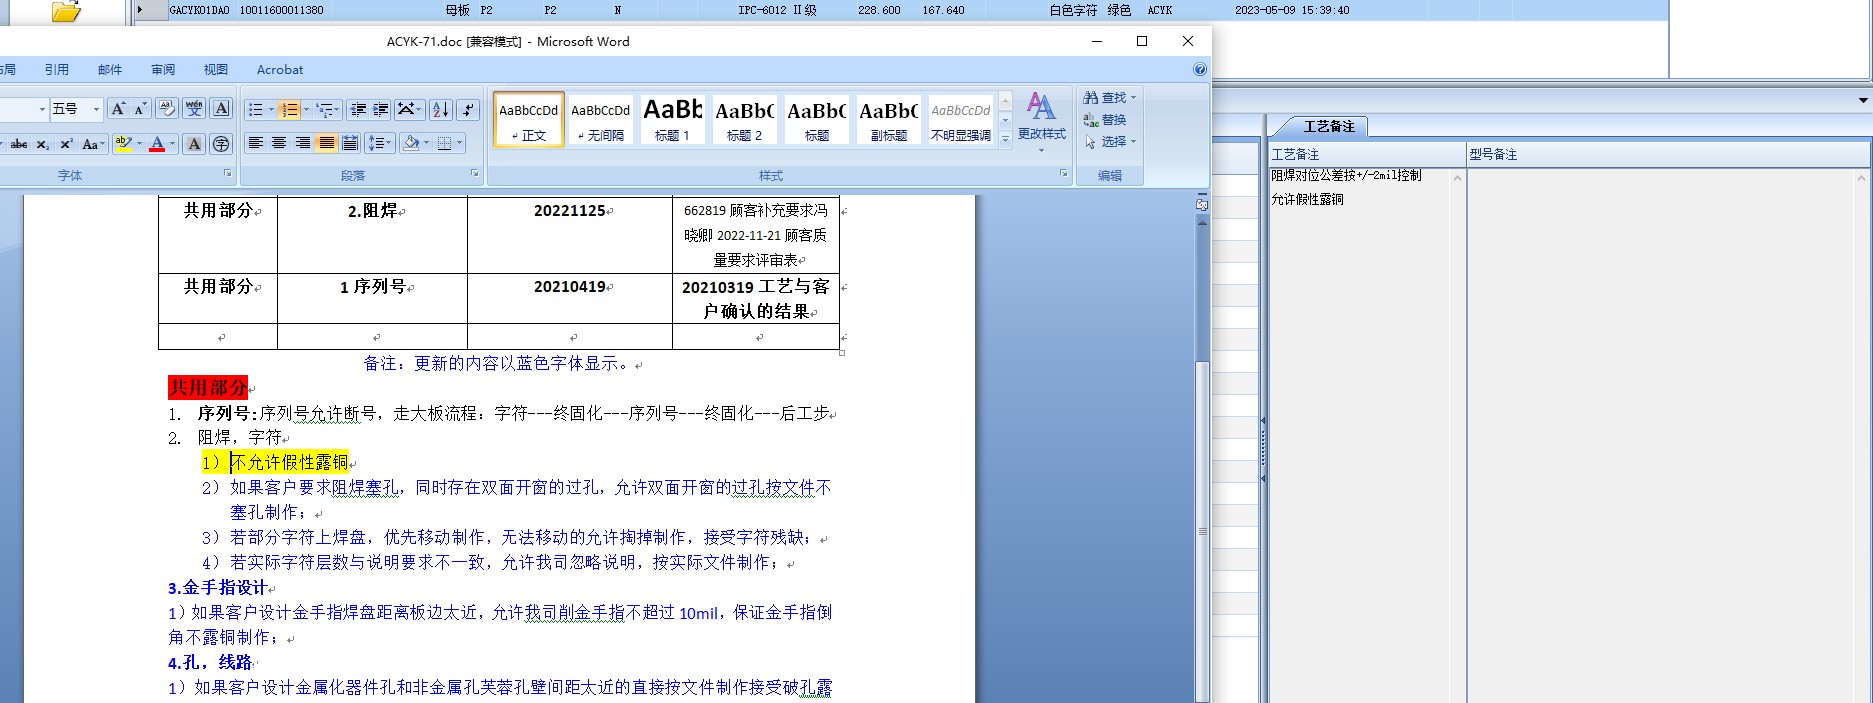The width and height of the screenshot is (1873, 703).
Task: Apply yellow text highlight color
Action: pos(122,144)
